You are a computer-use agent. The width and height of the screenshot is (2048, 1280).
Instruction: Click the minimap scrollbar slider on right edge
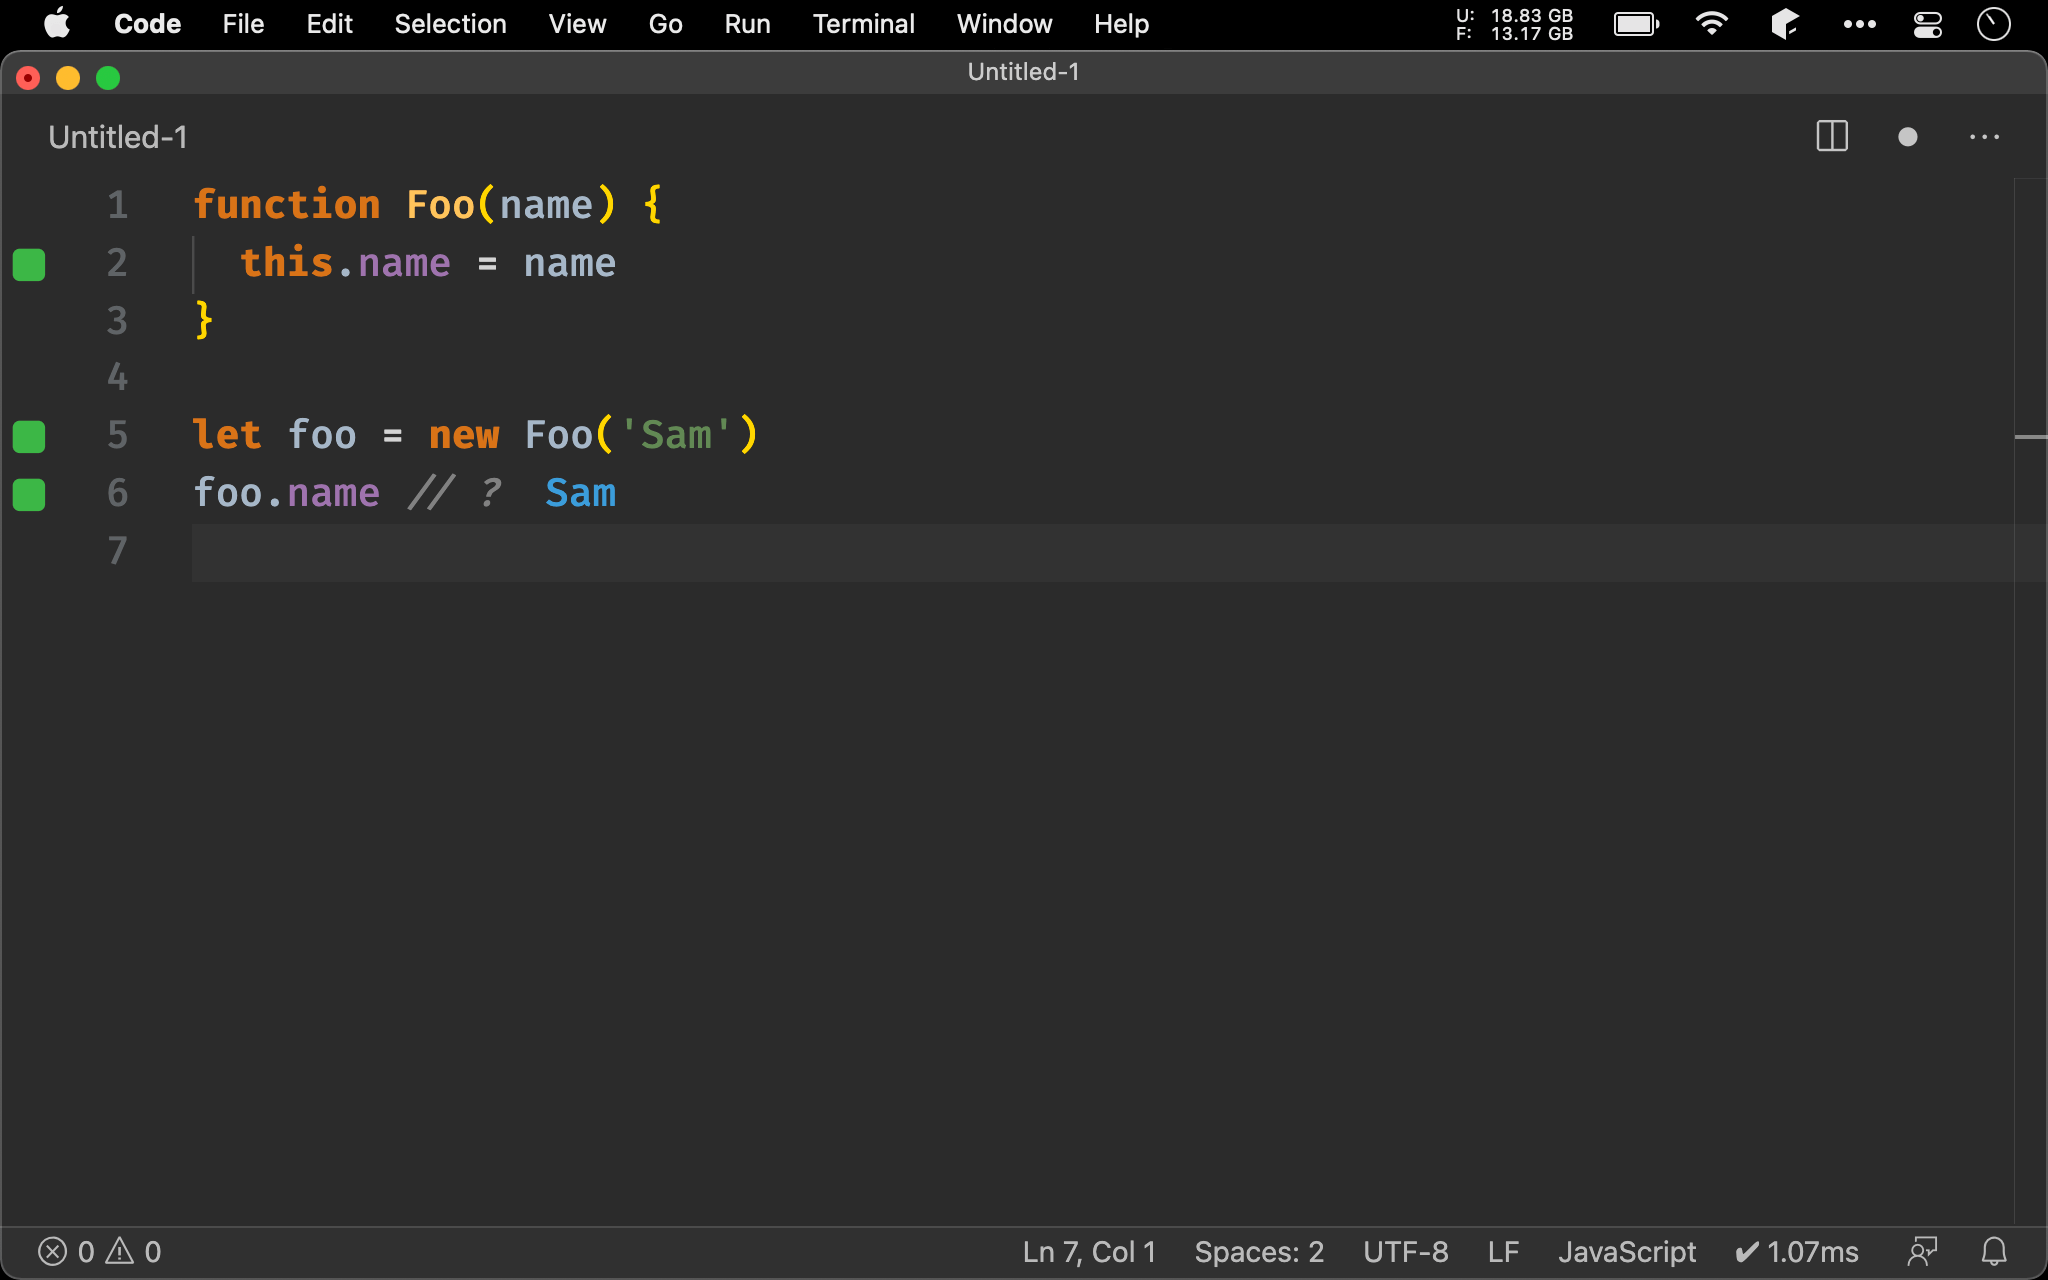2030,437
